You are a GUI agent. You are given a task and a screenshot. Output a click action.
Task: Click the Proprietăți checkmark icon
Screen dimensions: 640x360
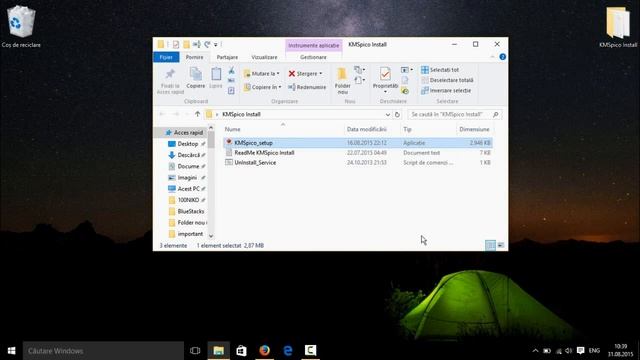[x=385, y=74]
